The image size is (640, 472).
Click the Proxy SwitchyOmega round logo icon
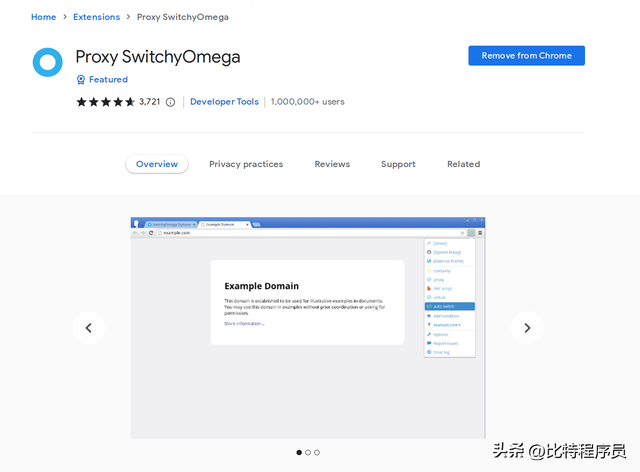tap(48, 62)
